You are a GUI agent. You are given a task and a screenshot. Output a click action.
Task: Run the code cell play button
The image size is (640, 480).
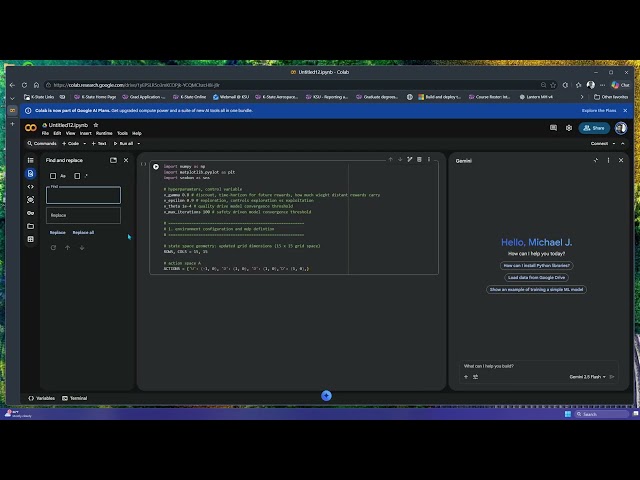tap(156, 167)
